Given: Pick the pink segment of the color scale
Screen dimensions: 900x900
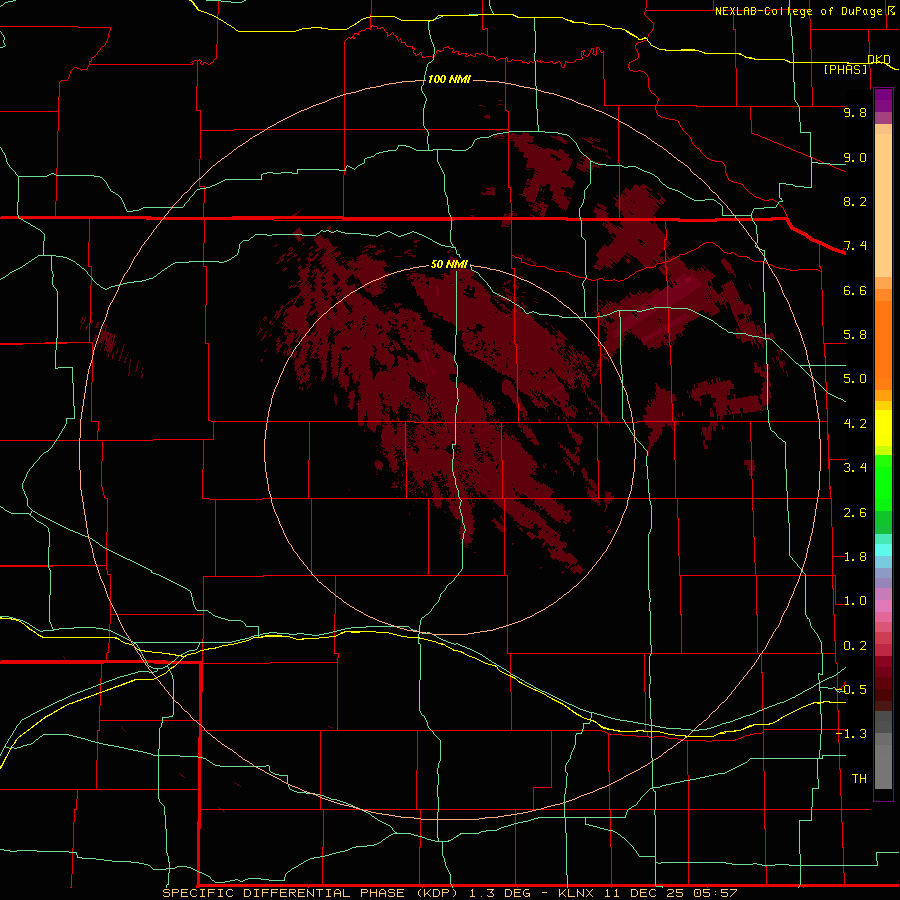Looking at the screenshot, I should click(x=883, y=606).
